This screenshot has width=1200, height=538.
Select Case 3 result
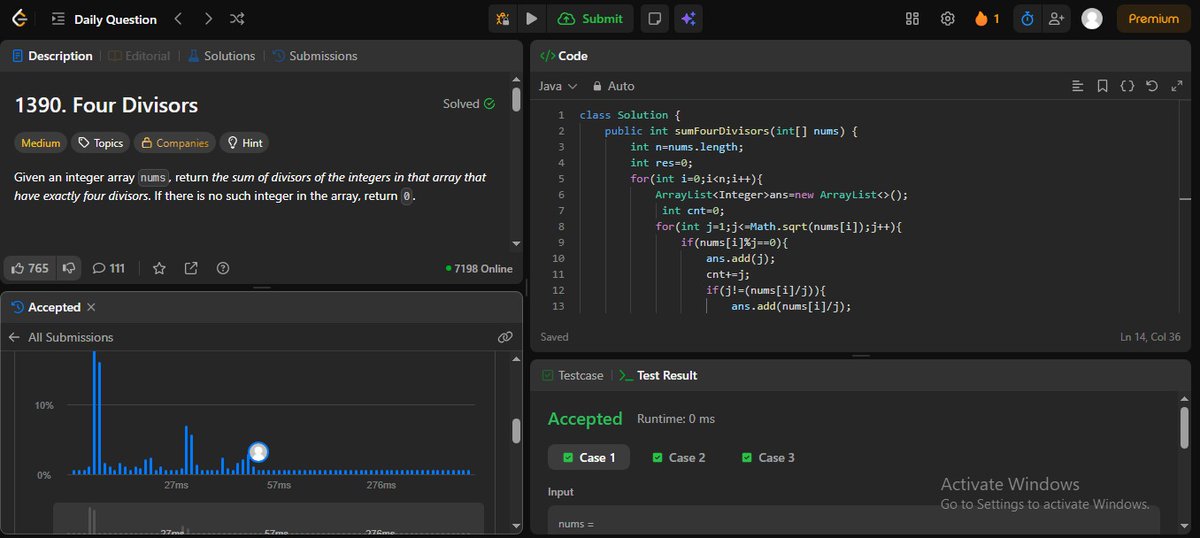click(769, 457)
